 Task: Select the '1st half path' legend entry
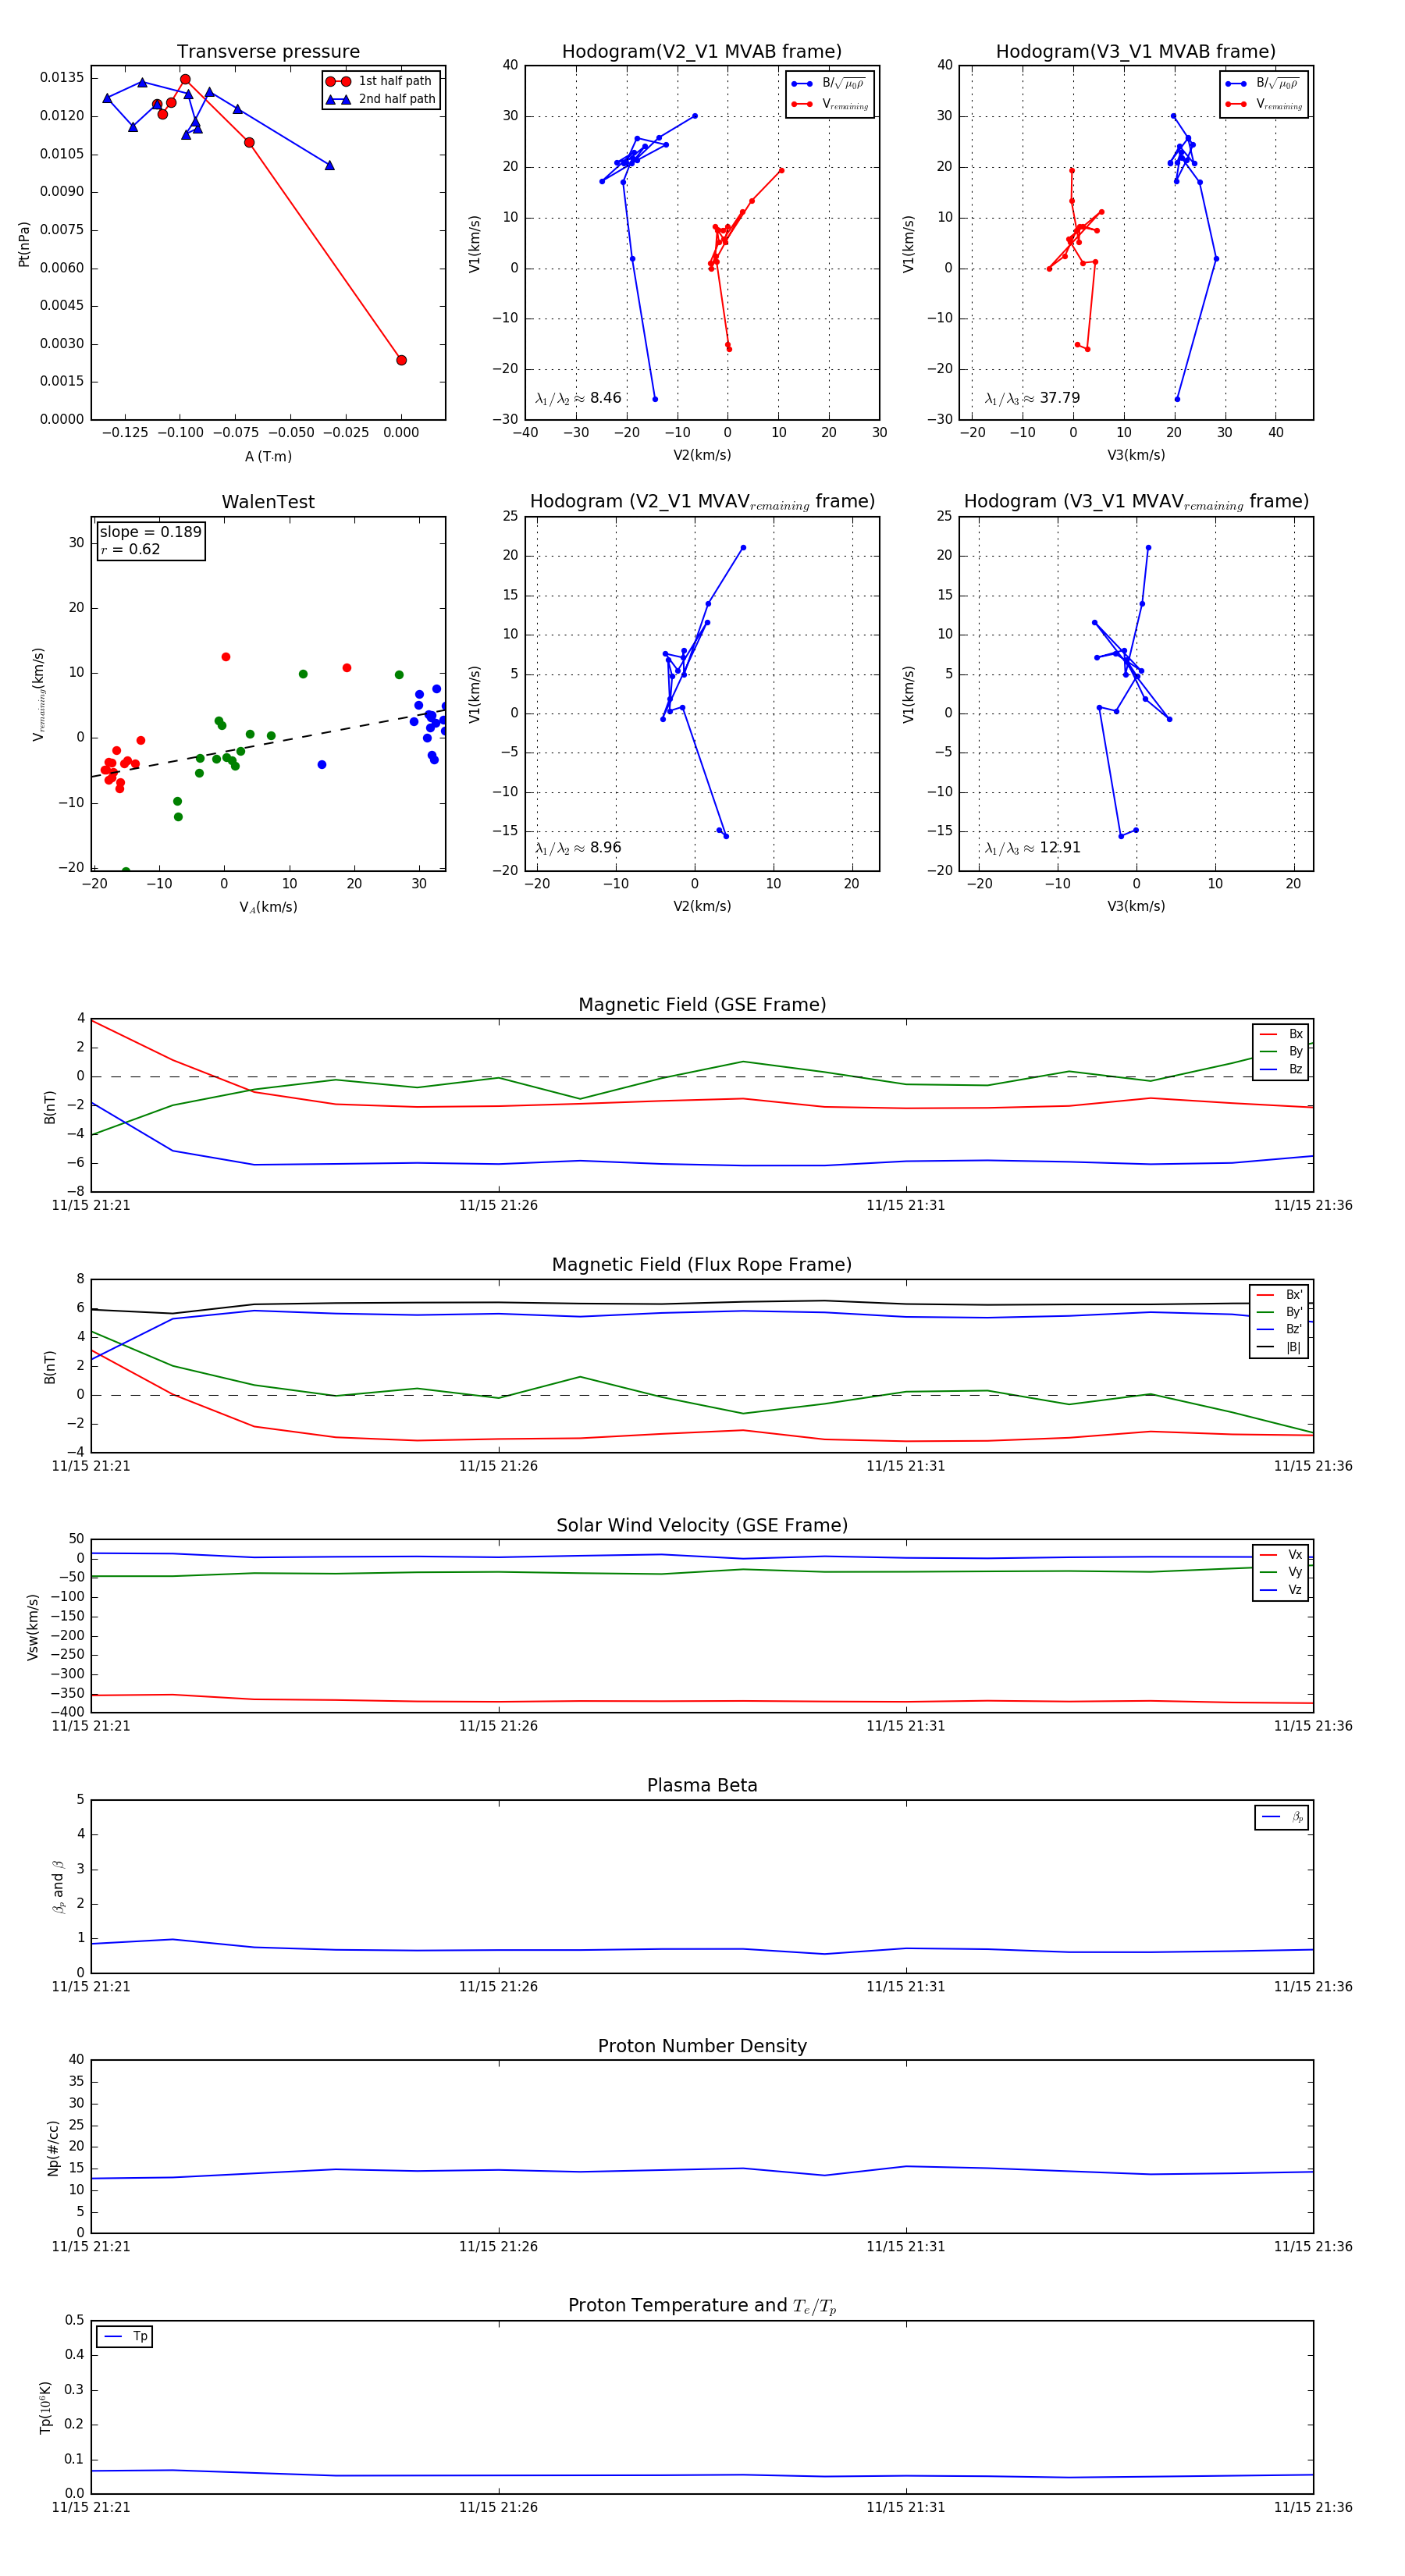[x=380, y=81]
